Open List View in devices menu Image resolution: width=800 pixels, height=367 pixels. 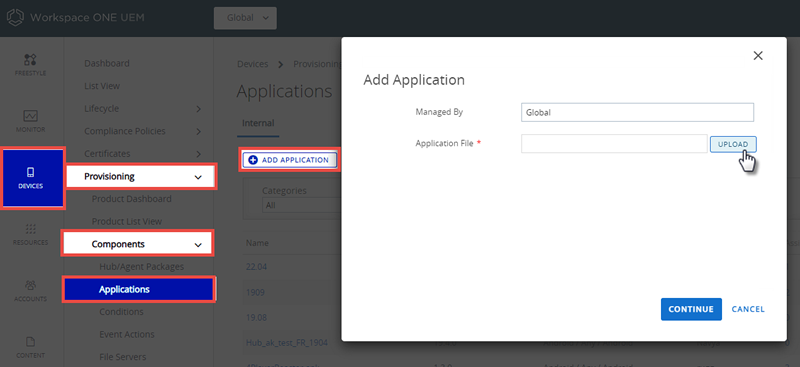tap(102, 86)
